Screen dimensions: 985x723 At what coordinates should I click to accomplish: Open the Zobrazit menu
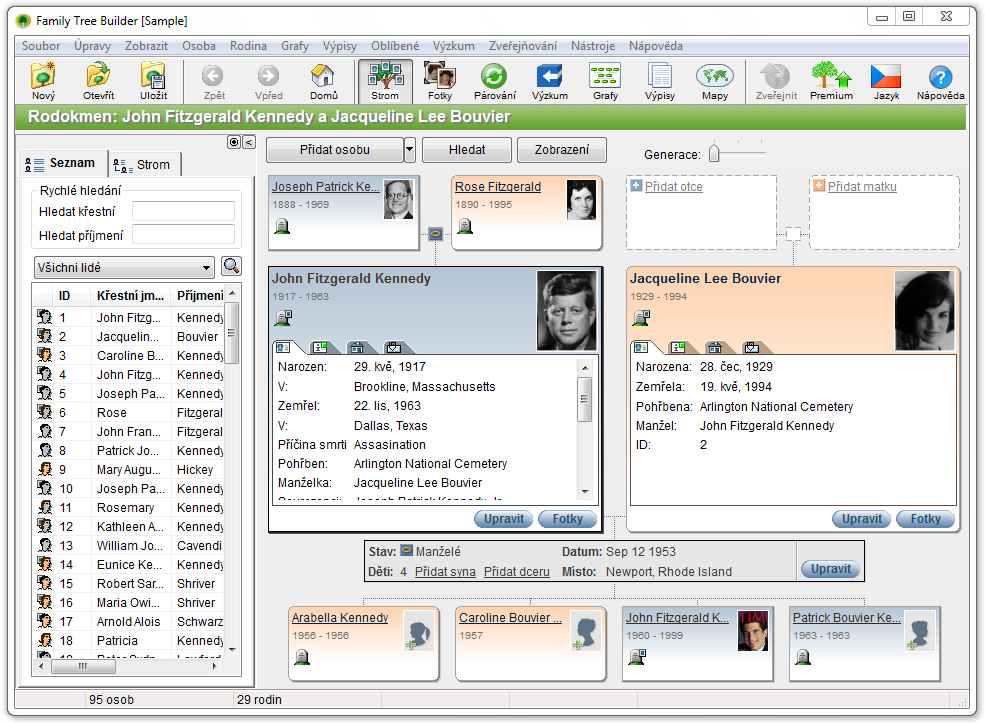coord(146,46)
